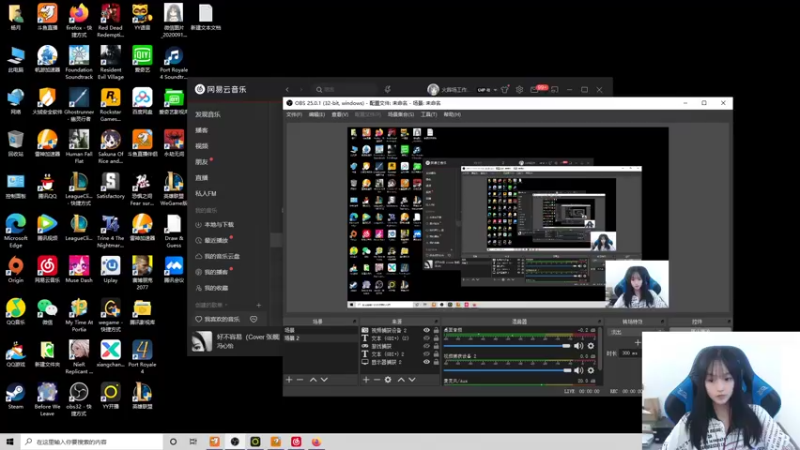800x450 pixels.
Task: Select the Microsoft Edge desktop icon
Action: click(15, 231)
